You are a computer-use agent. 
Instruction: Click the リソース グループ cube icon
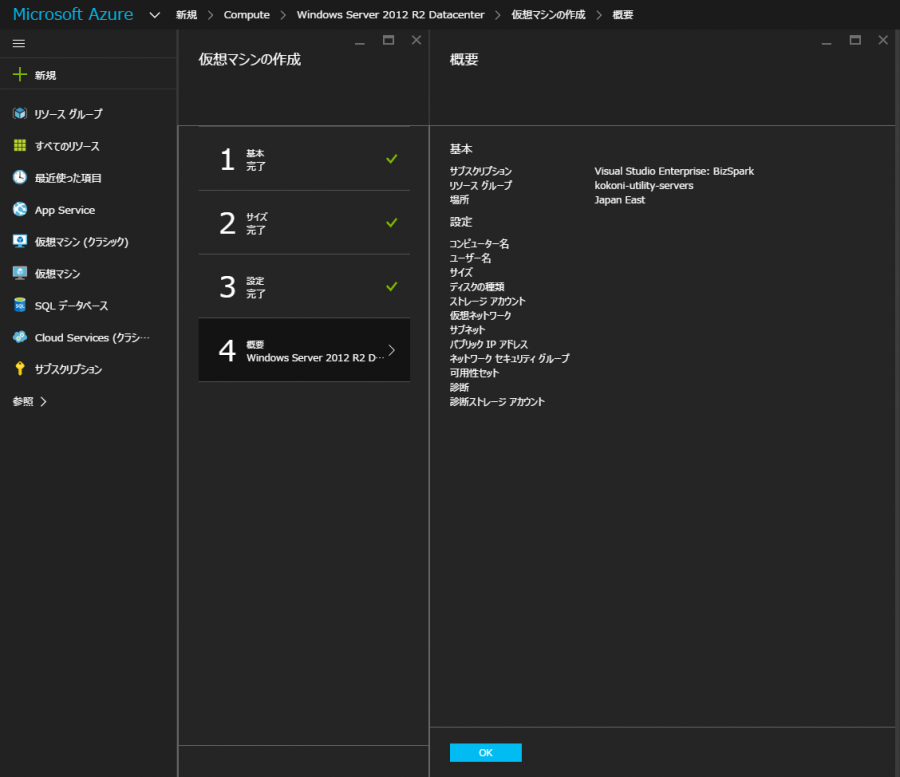coord(20,114)
